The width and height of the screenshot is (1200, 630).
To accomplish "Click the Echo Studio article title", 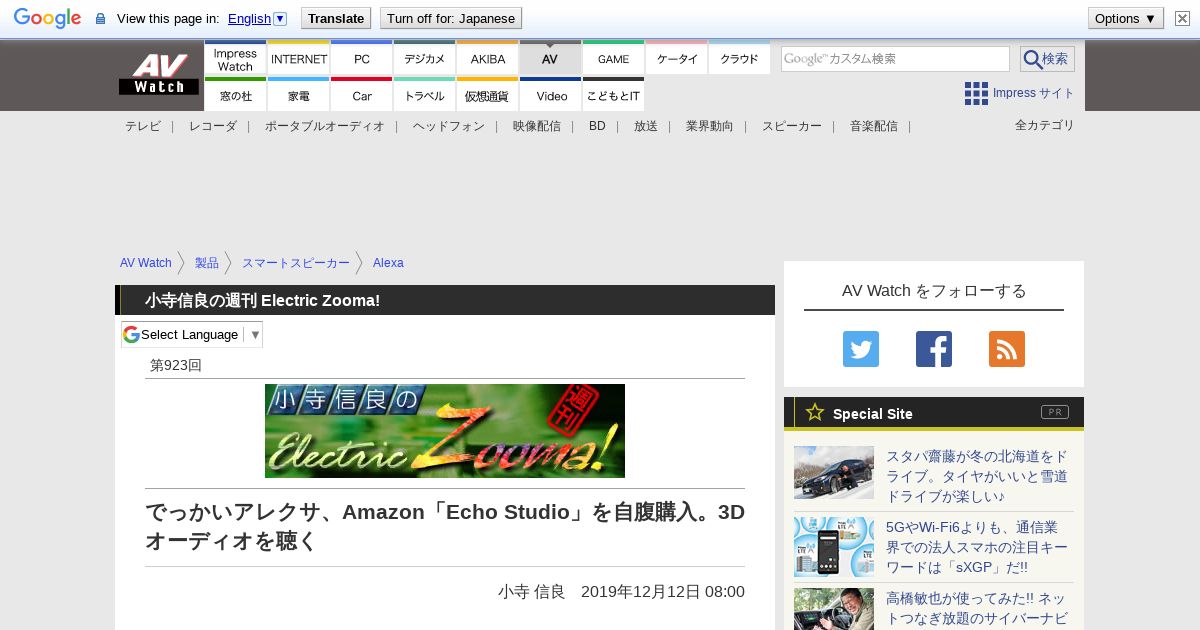I will pos(445,526).
